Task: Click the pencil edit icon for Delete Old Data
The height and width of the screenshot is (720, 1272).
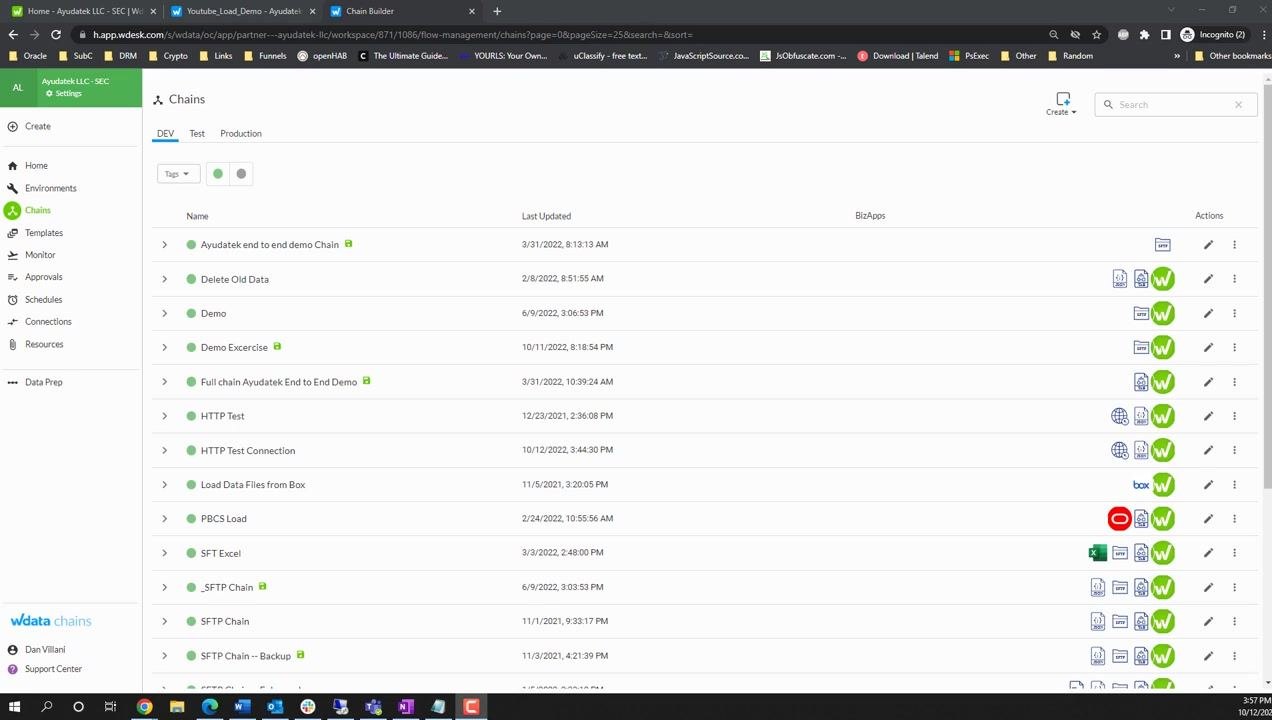Action: pyautogui.click(x=1208, y=279)
